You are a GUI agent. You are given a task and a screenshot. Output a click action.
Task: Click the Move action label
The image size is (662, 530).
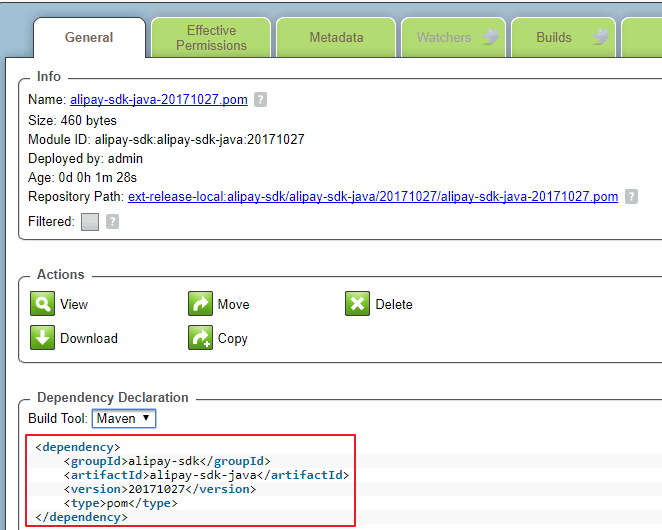(x=233, y=304)
